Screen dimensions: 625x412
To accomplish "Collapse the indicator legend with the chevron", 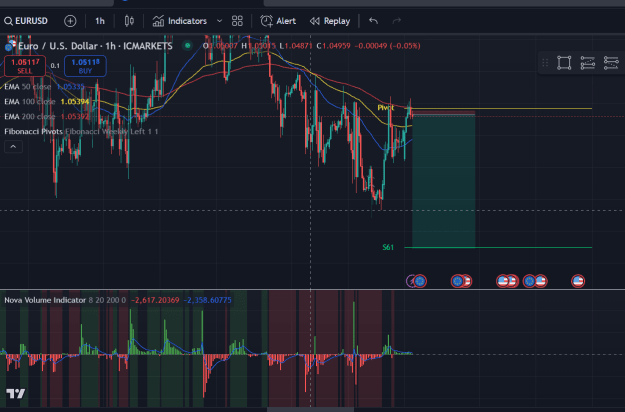I will coord(13,147).
